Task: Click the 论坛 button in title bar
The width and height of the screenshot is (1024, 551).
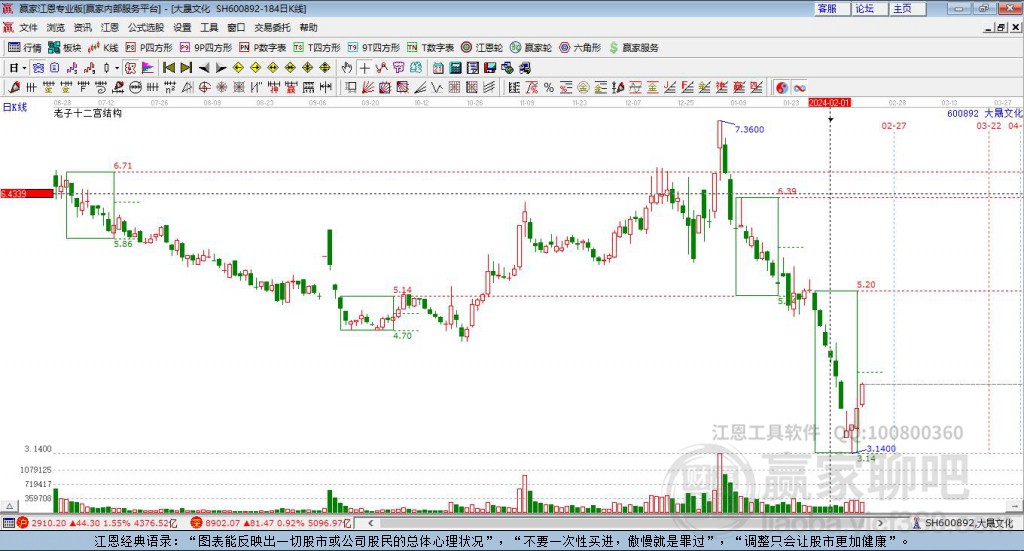Action: coord(870,8)
